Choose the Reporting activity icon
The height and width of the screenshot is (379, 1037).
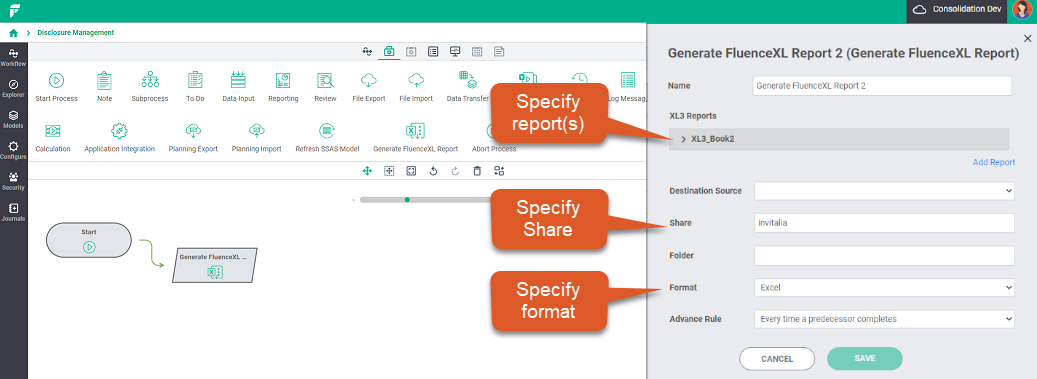(x=283, y=81)
